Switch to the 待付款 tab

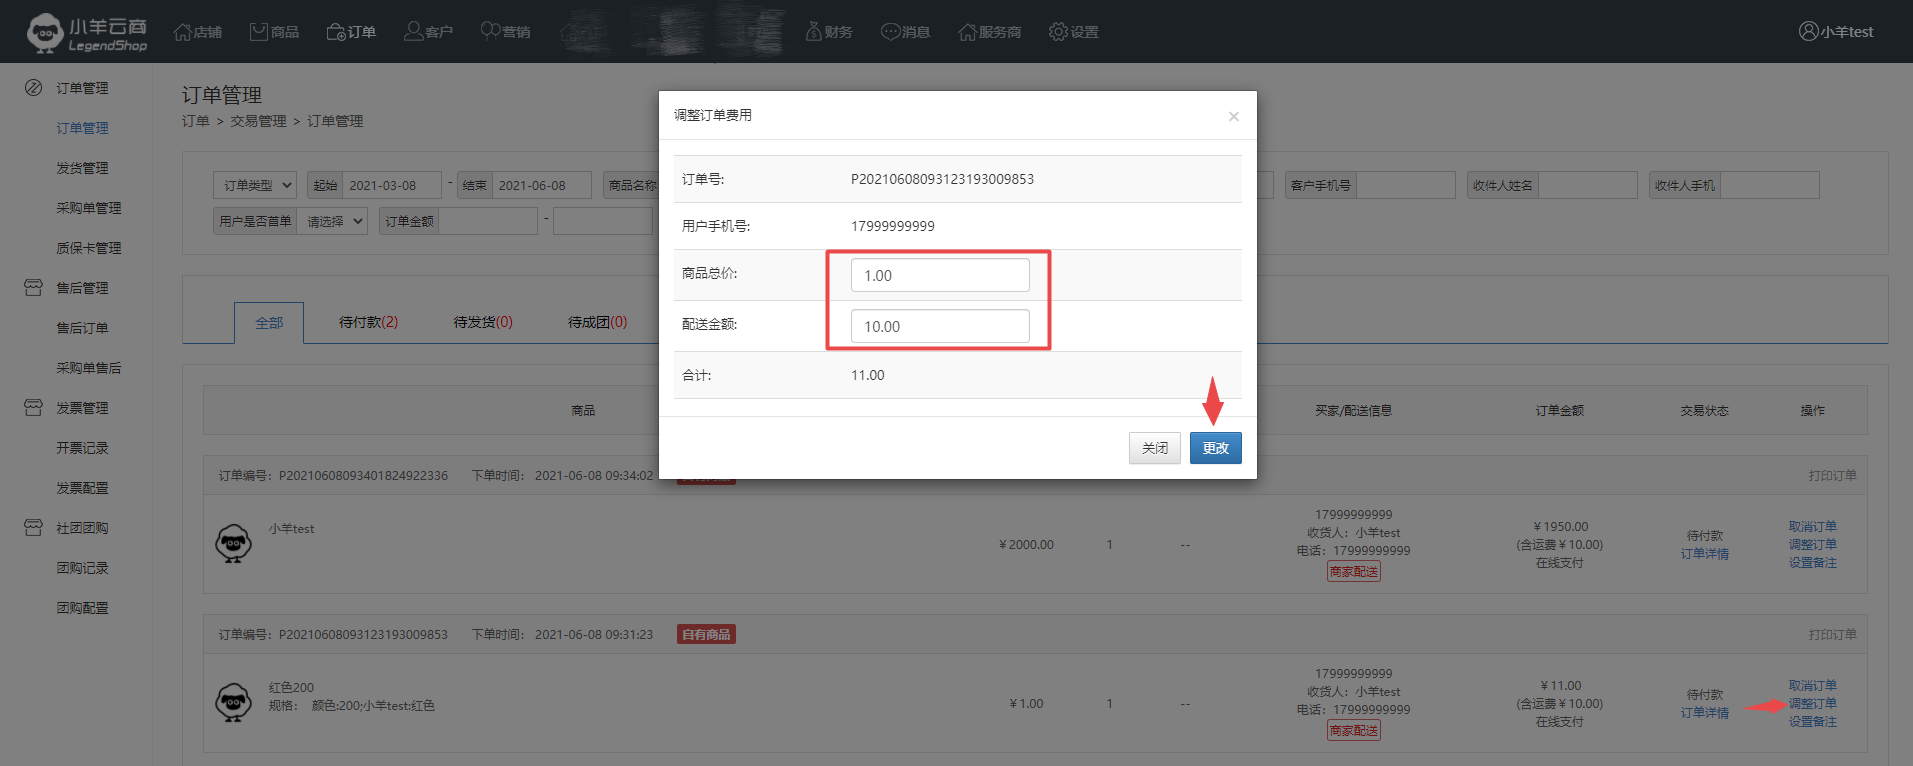368,322
